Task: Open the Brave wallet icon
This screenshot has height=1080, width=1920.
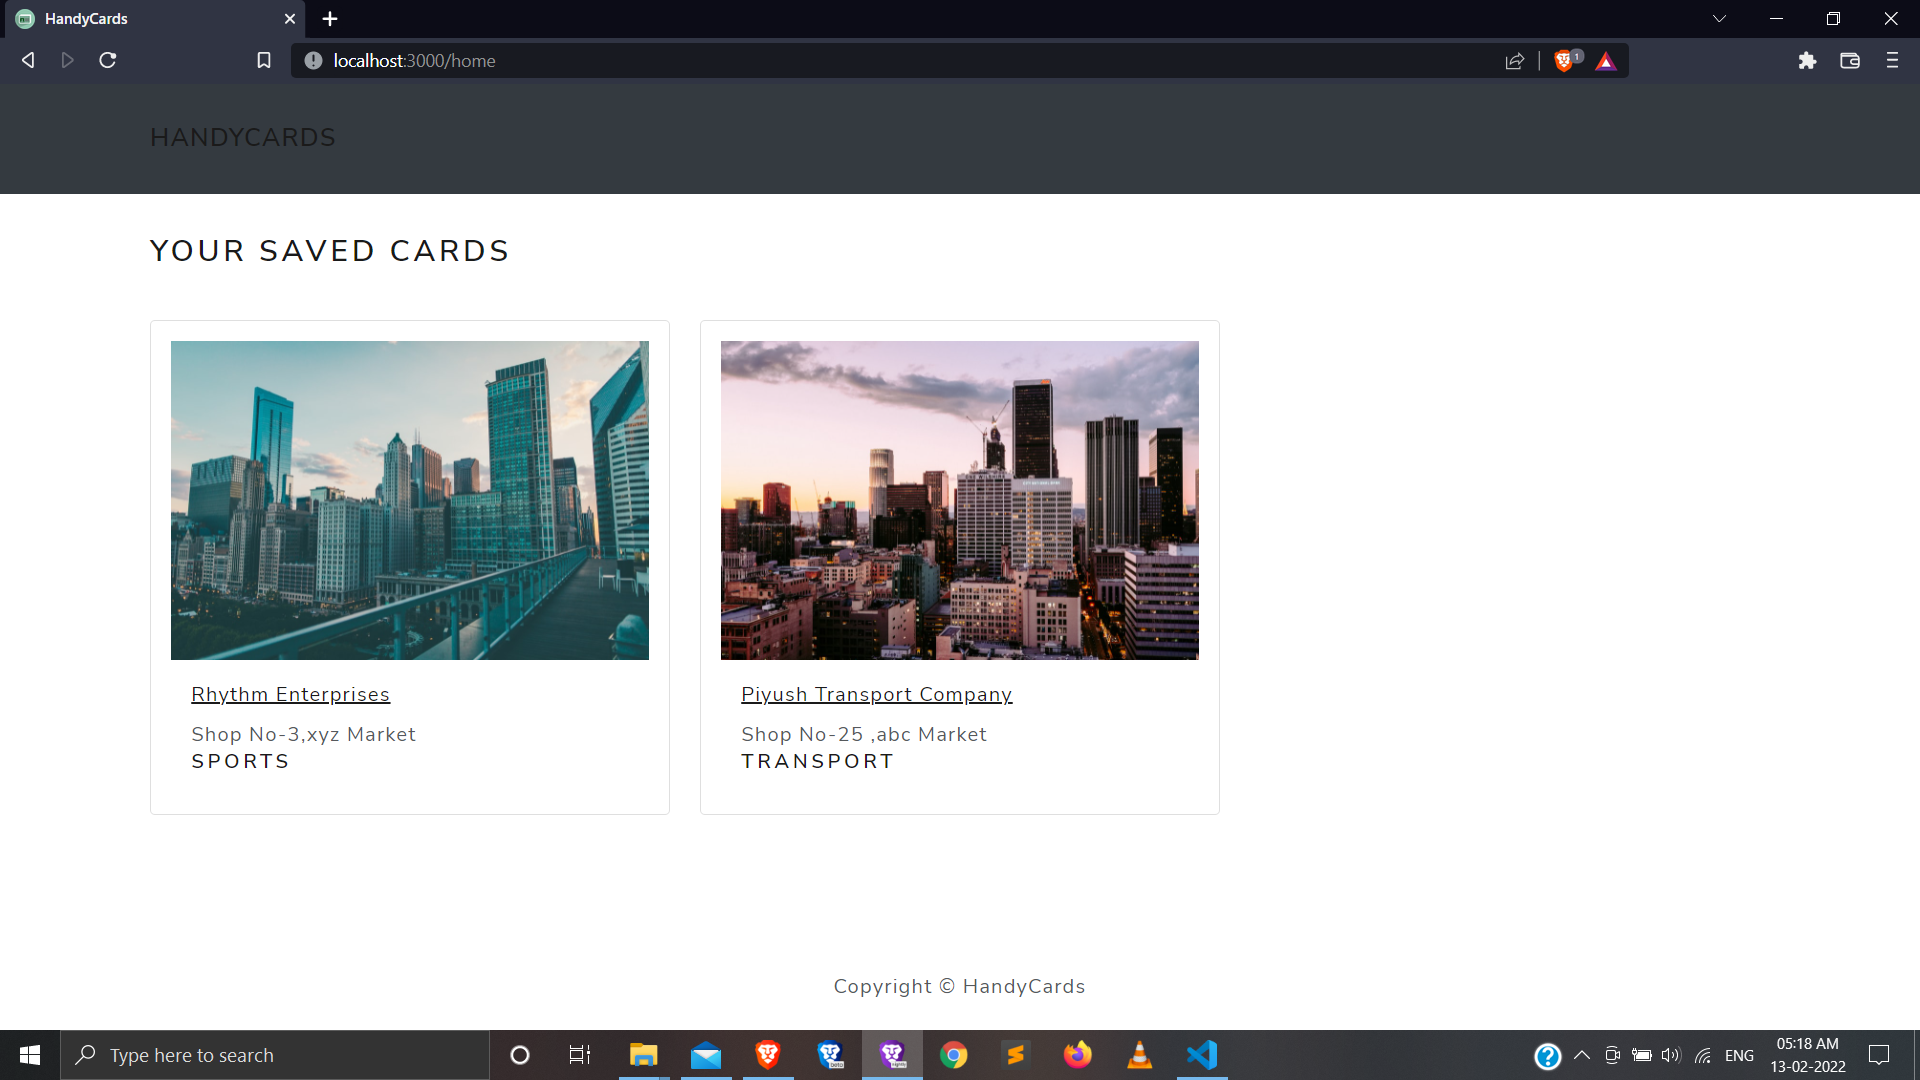Action: pos(1850,61)
